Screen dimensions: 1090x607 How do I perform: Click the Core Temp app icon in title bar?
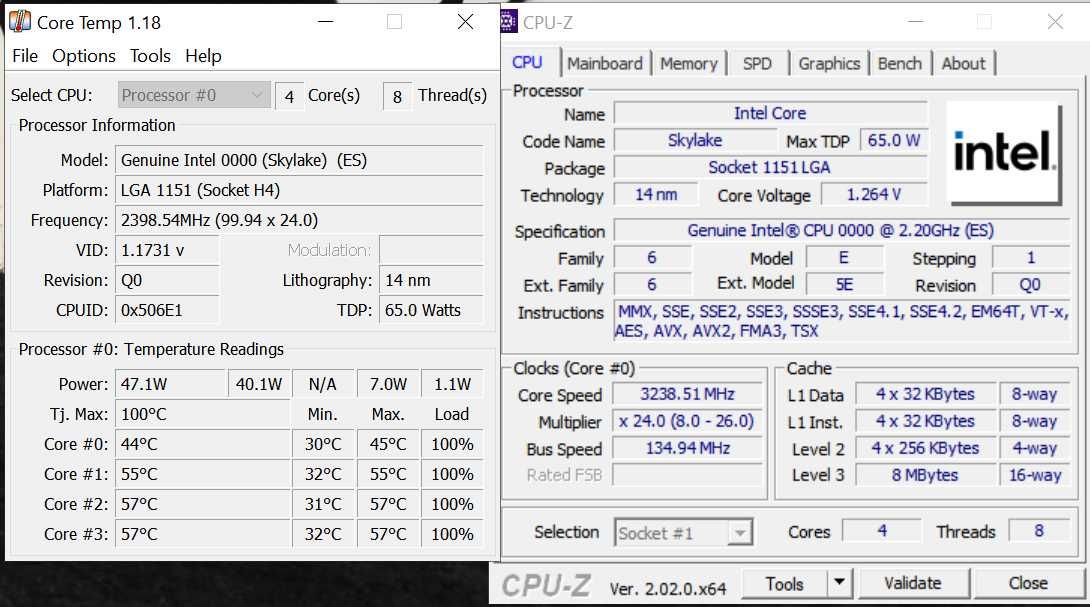click(x=19, y=22)
